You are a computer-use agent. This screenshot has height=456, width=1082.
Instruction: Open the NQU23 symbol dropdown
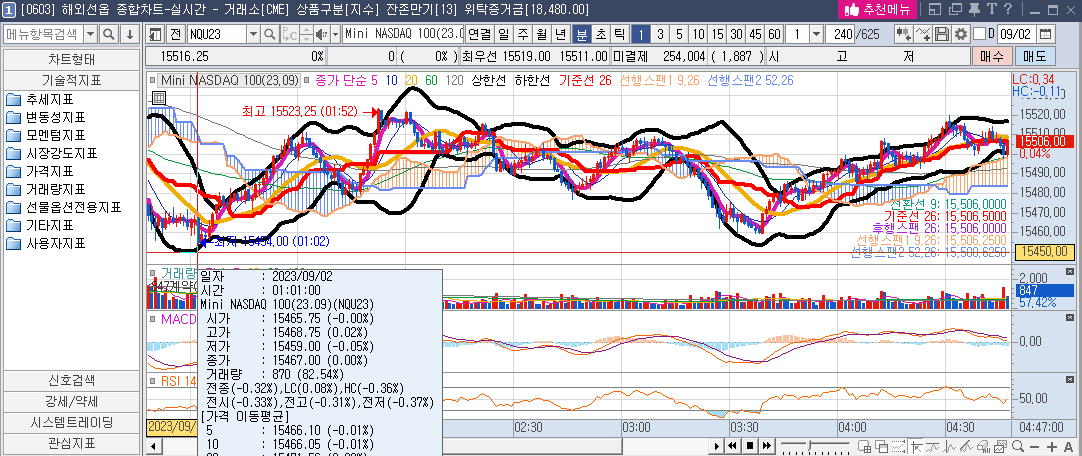tap(253, 34)
